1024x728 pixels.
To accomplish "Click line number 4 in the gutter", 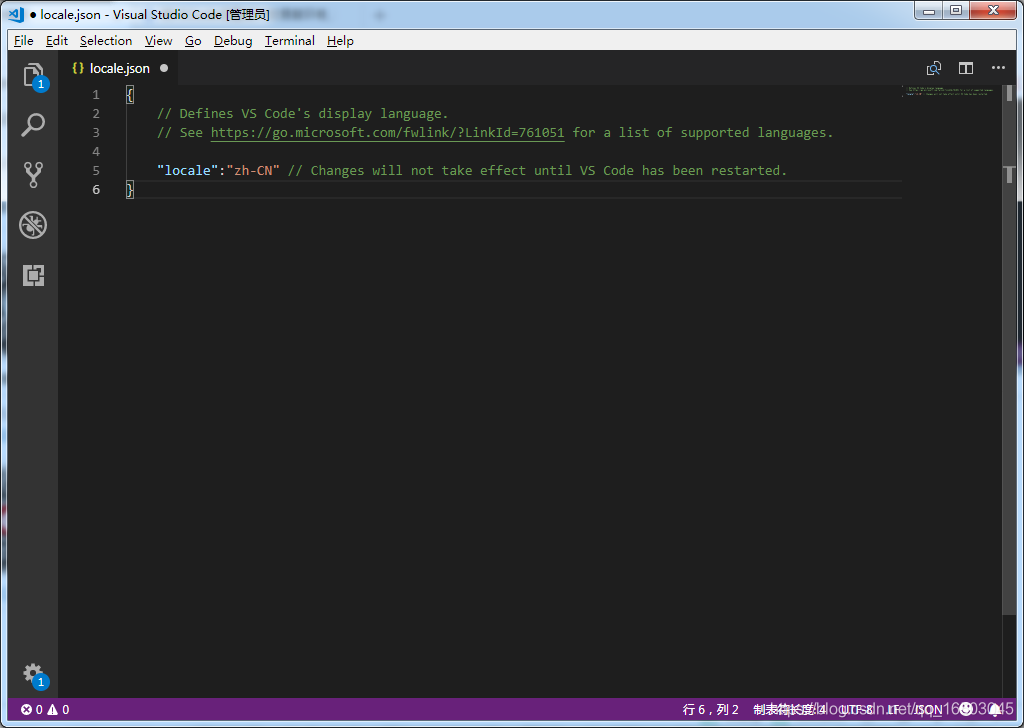I will pyautogui.click(x=96, y=151).
